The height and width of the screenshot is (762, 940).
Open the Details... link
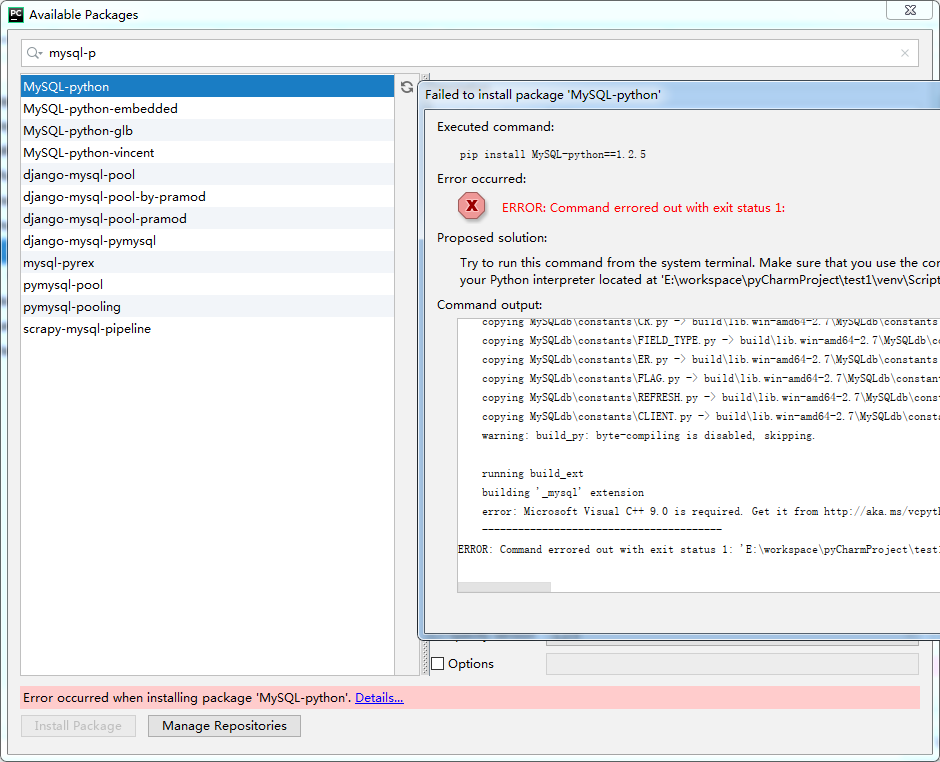tap(379, 697)
